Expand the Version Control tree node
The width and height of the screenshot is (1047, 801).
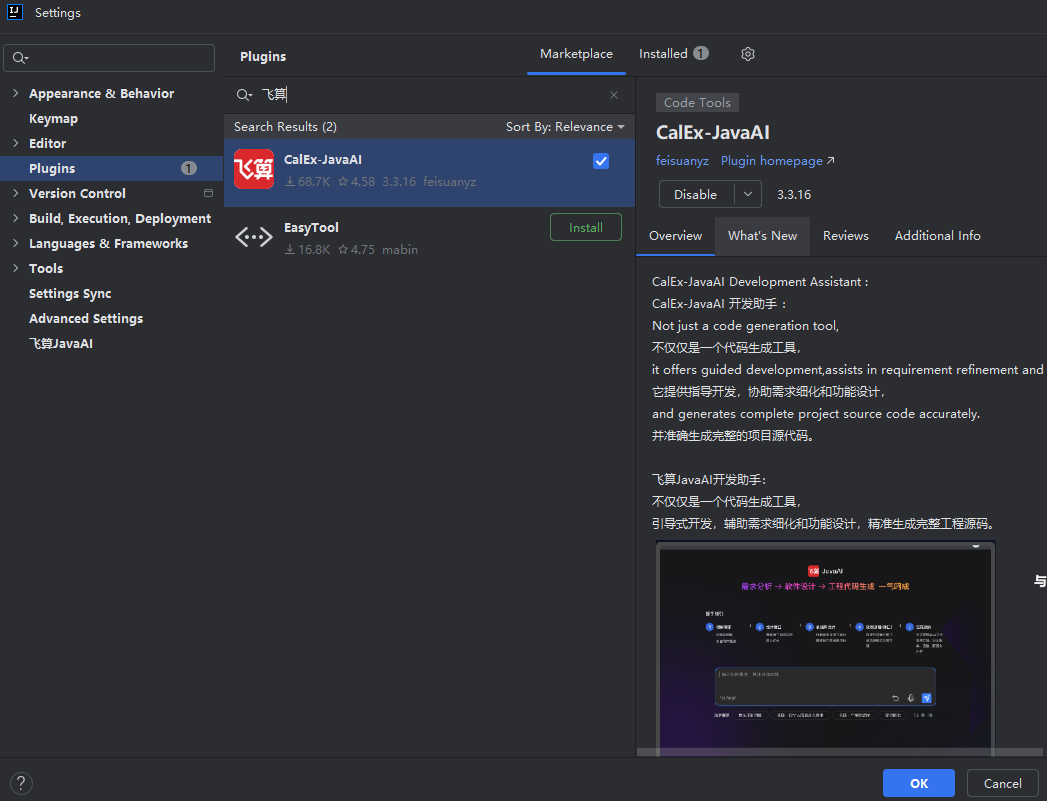(x=15, y=193)
